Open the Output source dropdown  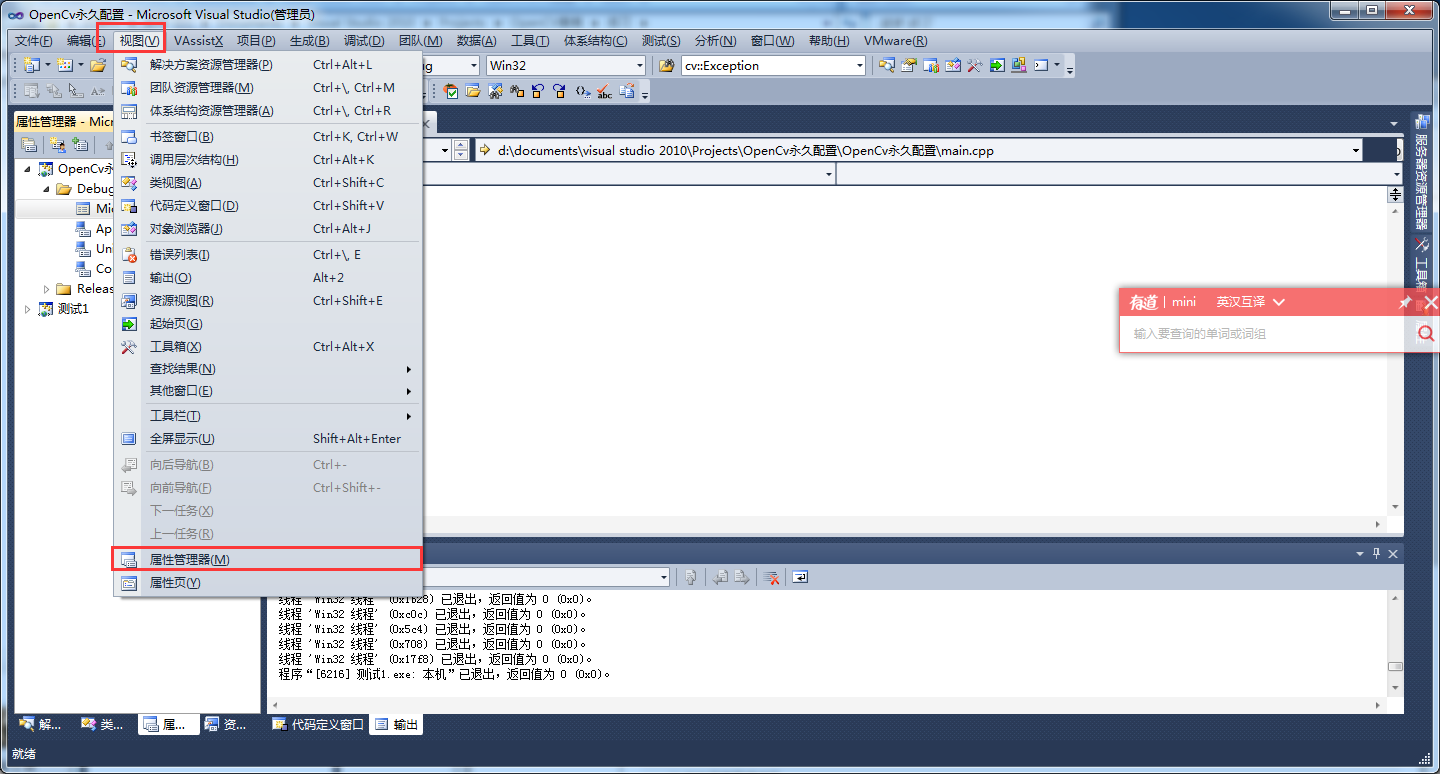(x=663, y=577)
